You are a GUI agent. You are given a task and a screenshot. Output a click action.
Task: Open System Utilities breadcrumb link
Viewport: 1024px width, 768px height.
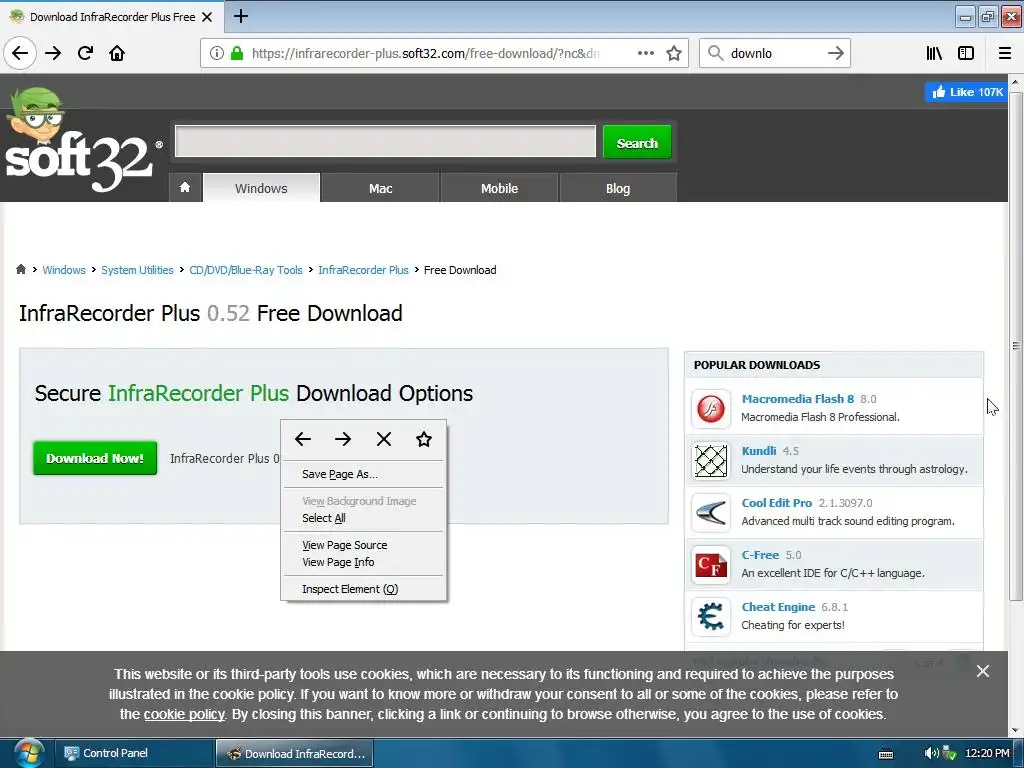[137, 270]
